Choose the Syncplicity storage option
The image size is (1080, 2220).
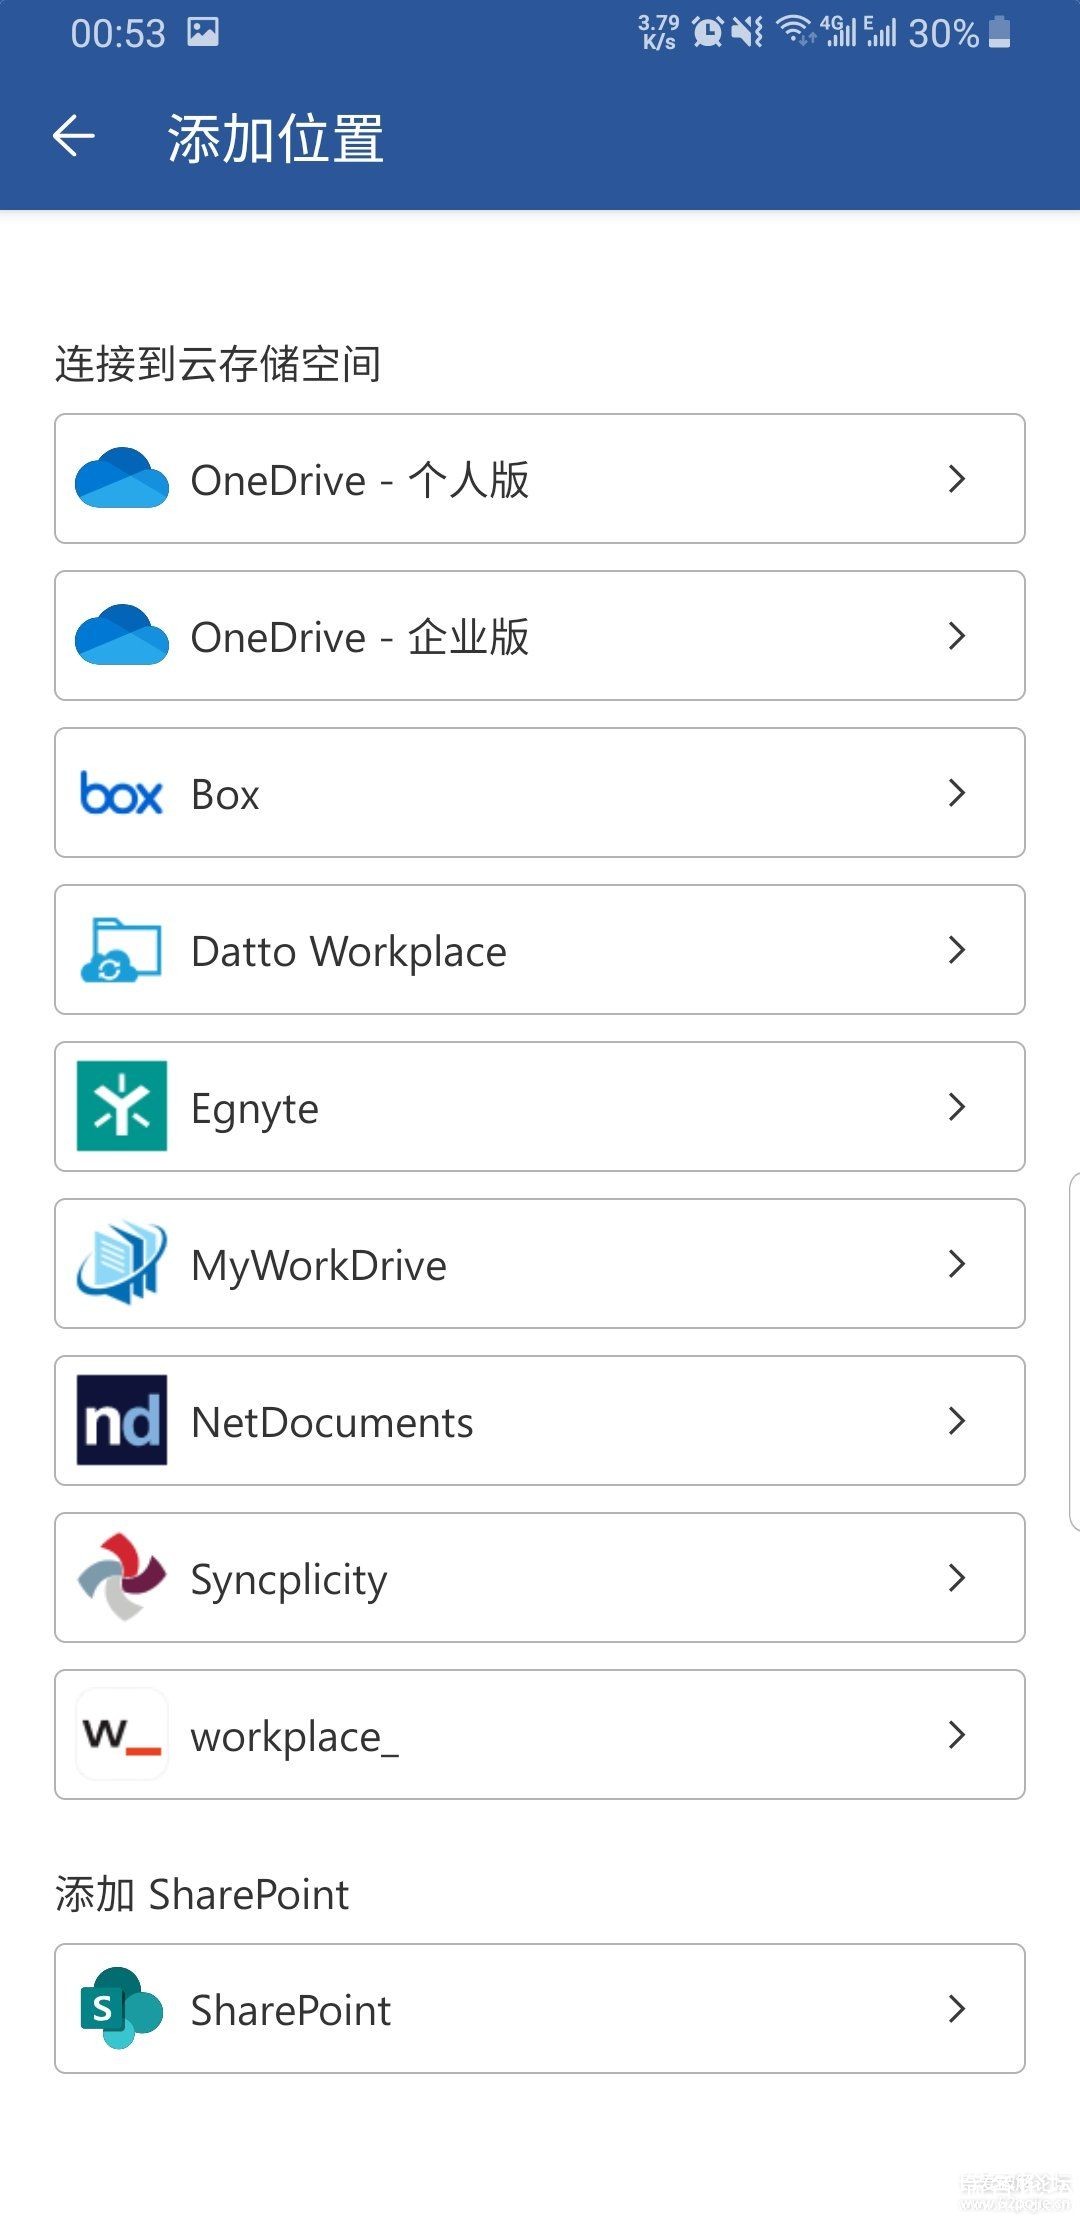click(540, 1578)
